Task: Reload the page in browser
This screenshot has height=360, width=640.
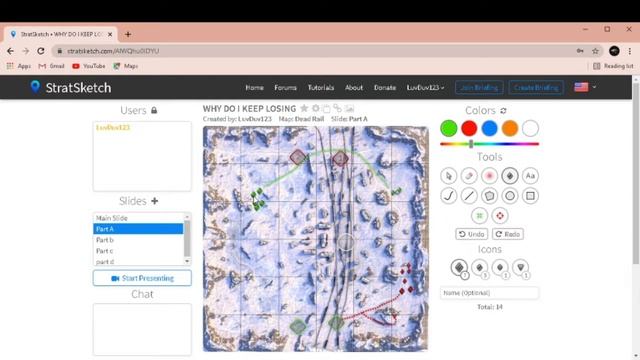Action: [x=41, y=51]
